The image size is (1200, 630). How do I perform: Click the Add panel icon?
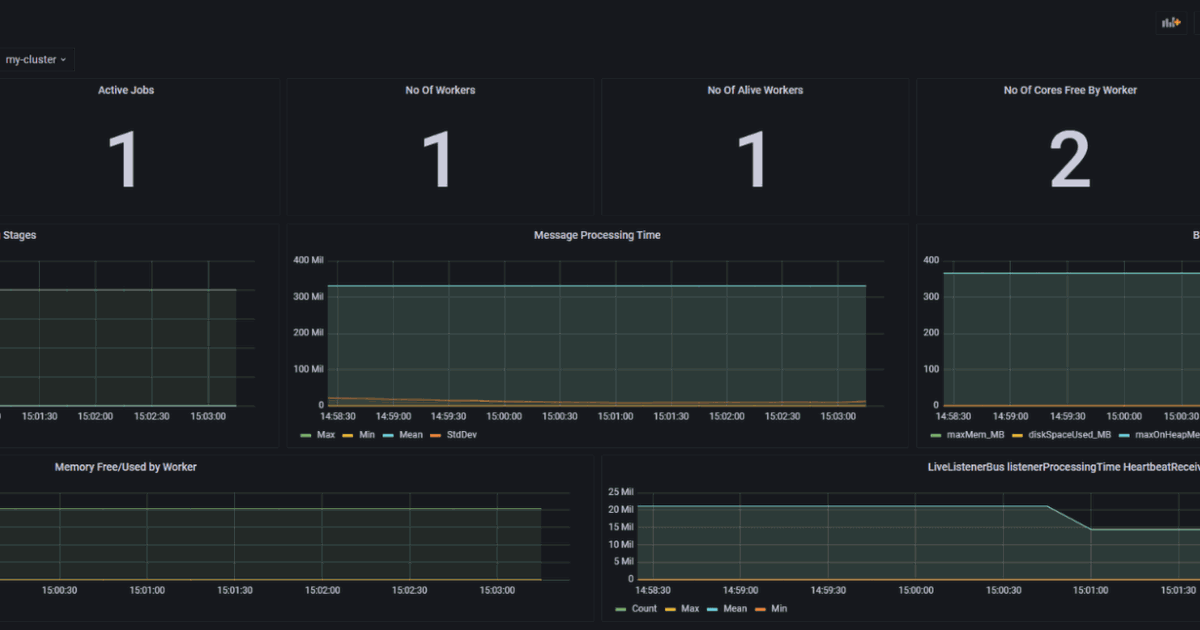[1170, 22]
